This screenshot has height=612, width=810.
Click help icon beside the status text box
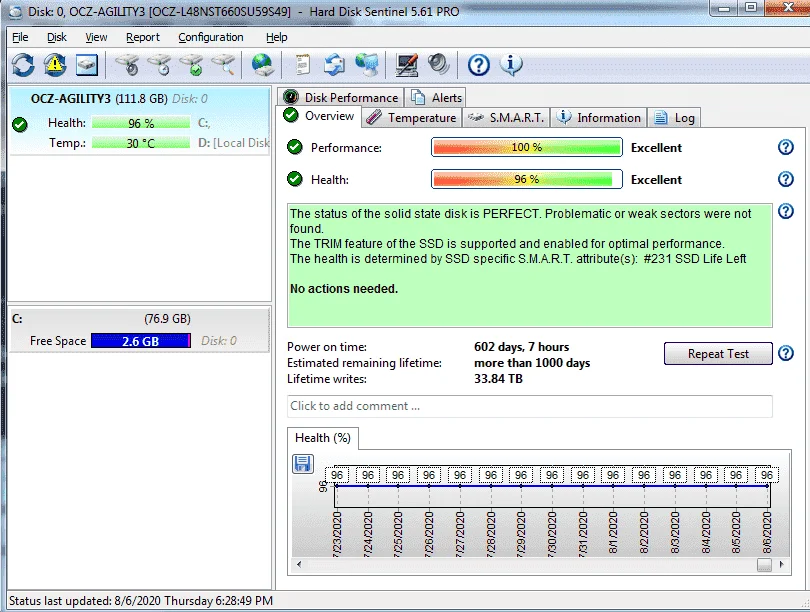tap(786, 211)
